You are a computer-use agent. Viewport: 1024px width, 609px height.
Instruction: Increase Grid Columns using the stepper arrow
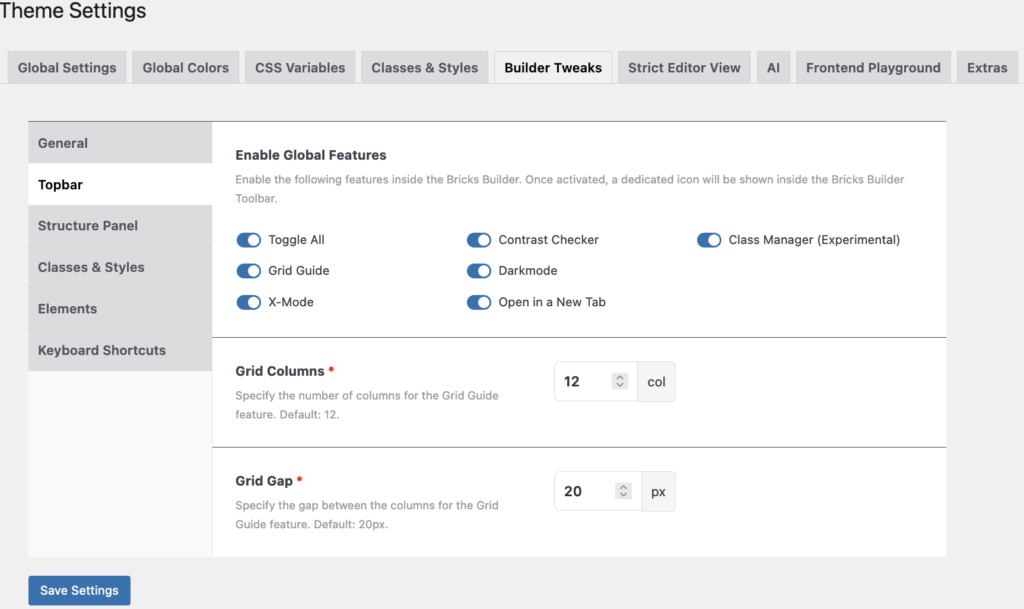620,375
